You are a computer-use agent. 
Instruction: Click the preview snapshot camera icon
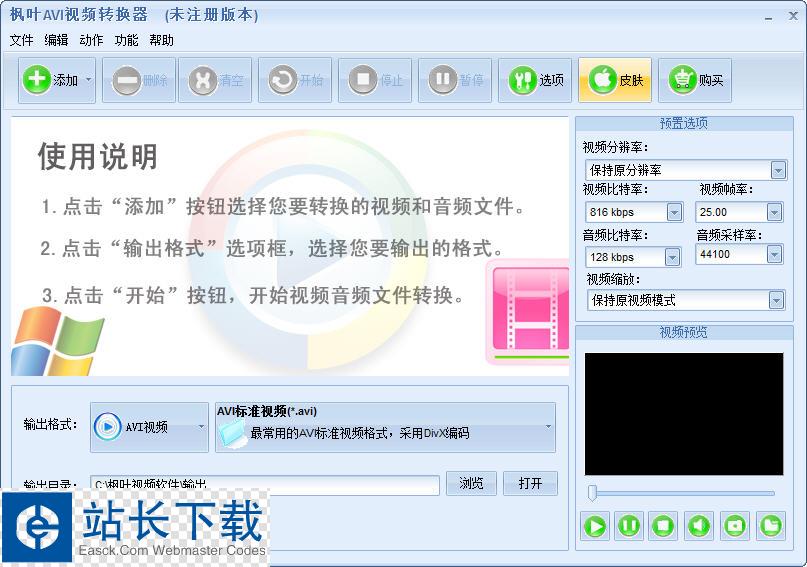(x=734, y=526)
